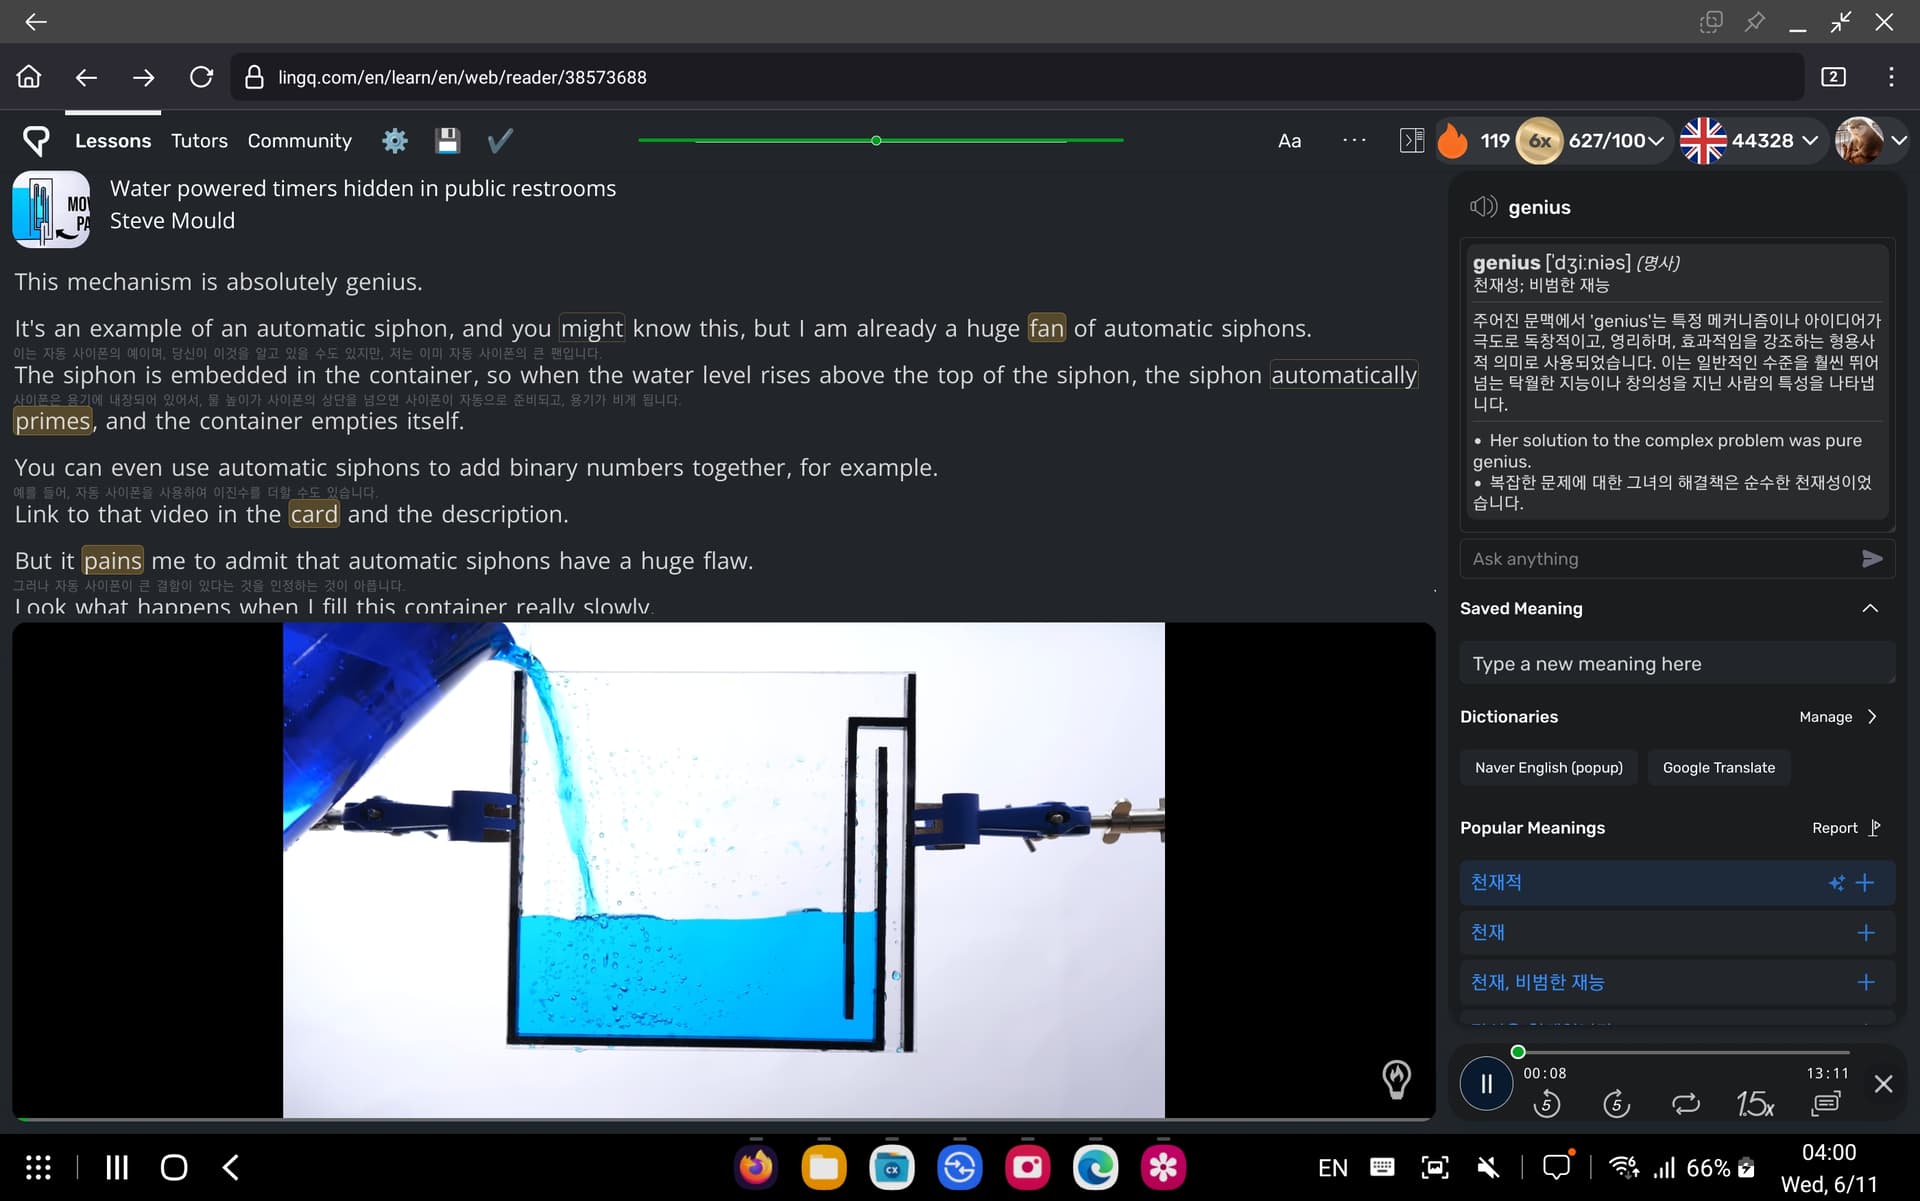Screen dimensions: 1920x1201
Task: Skip audio forward five seconds
Action: pyautogui.click(x=1616, y=1104)
